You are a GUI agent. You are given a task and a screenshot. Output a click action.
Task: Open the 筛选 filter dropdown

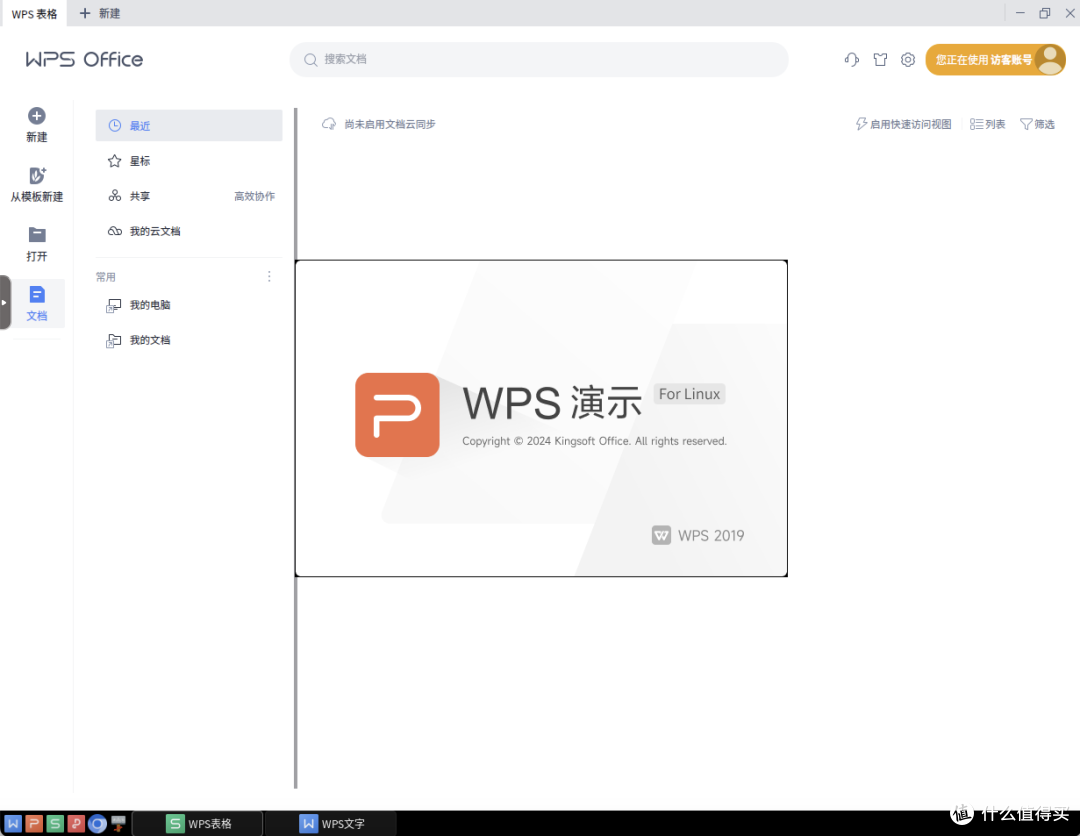click(x=1037, y=124)
